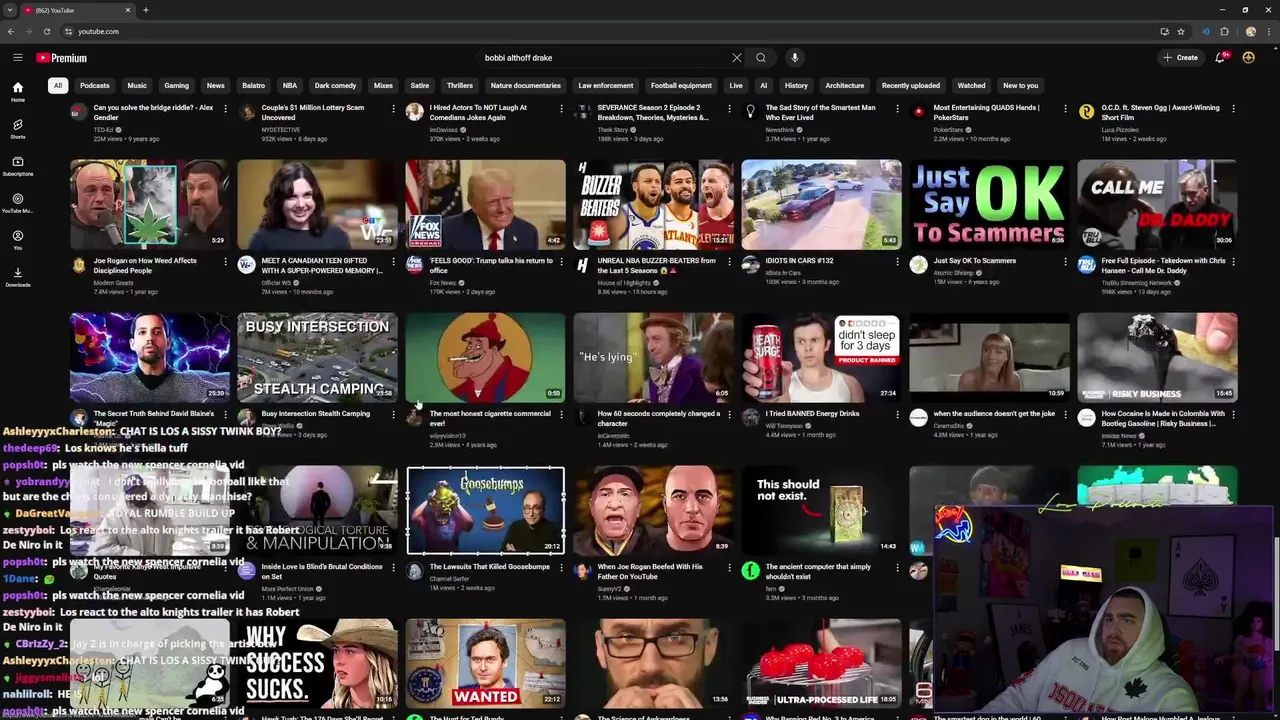
Task: Play the WANTED Ted Bundy thumbnail
Action: 485,662
